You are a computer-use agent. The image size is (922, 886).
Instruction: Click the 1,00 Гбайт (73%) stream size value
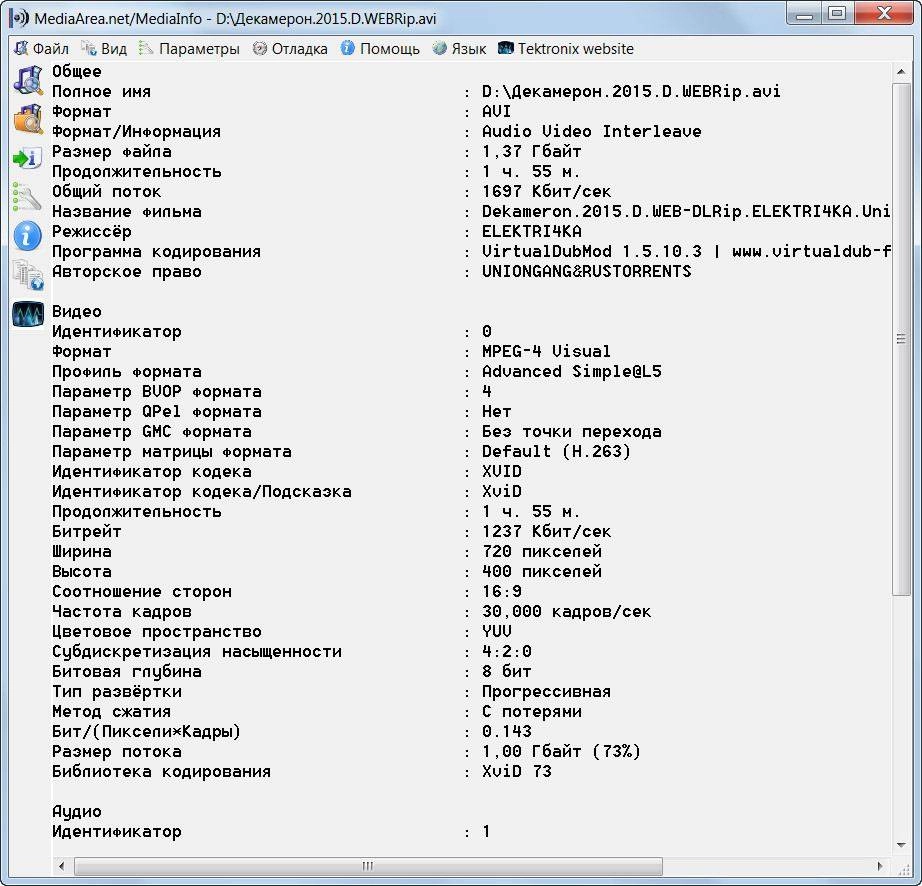click(x=562, y=751)
